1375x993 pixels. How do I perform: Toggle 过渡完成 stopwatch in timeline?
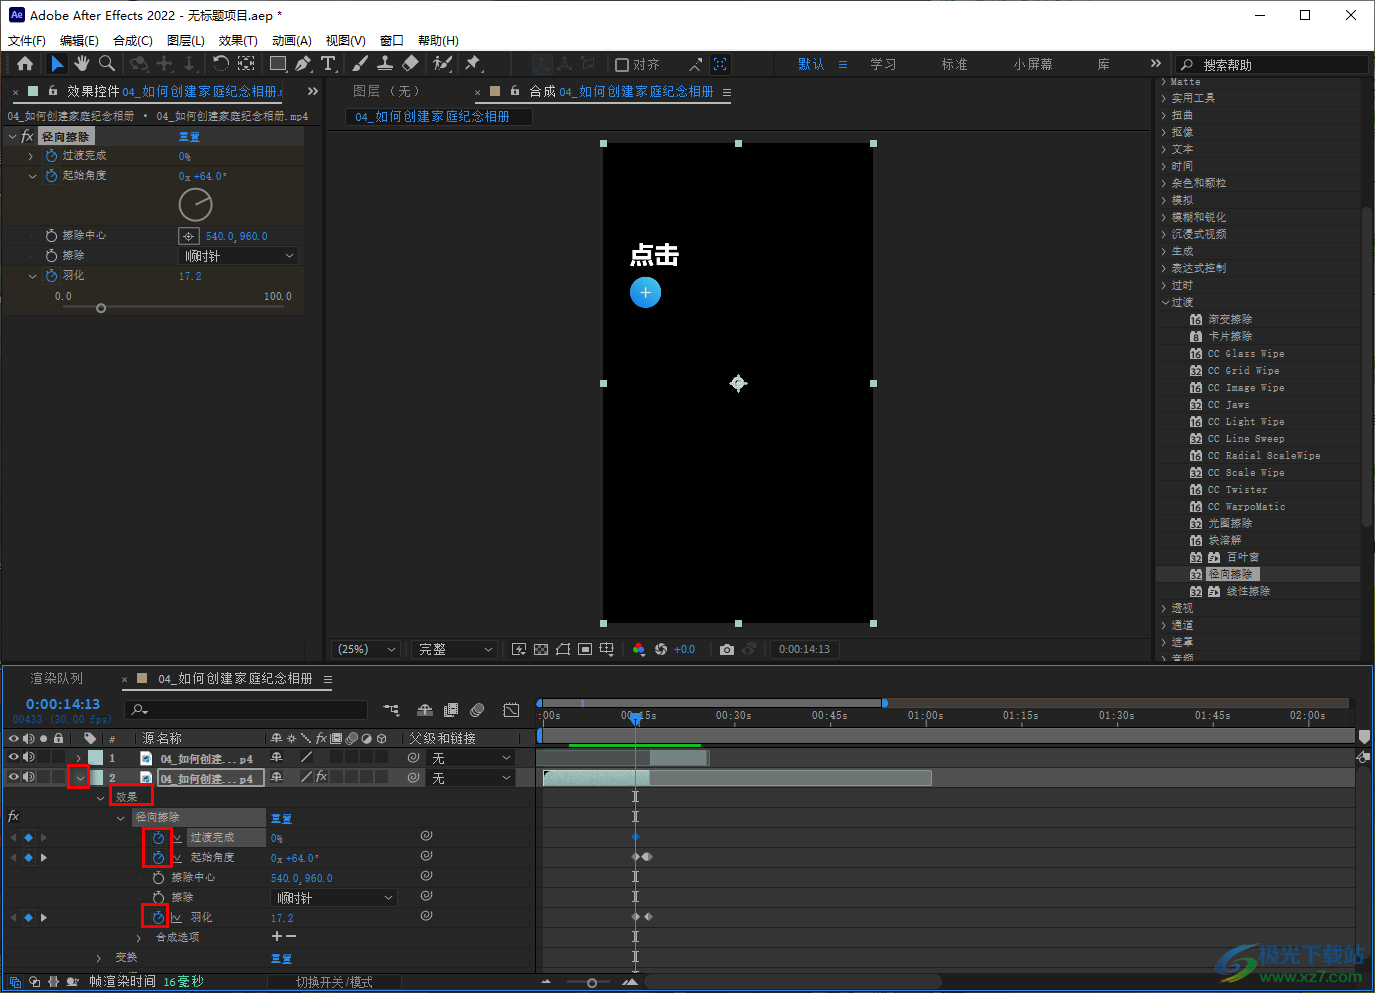point(158,838)
